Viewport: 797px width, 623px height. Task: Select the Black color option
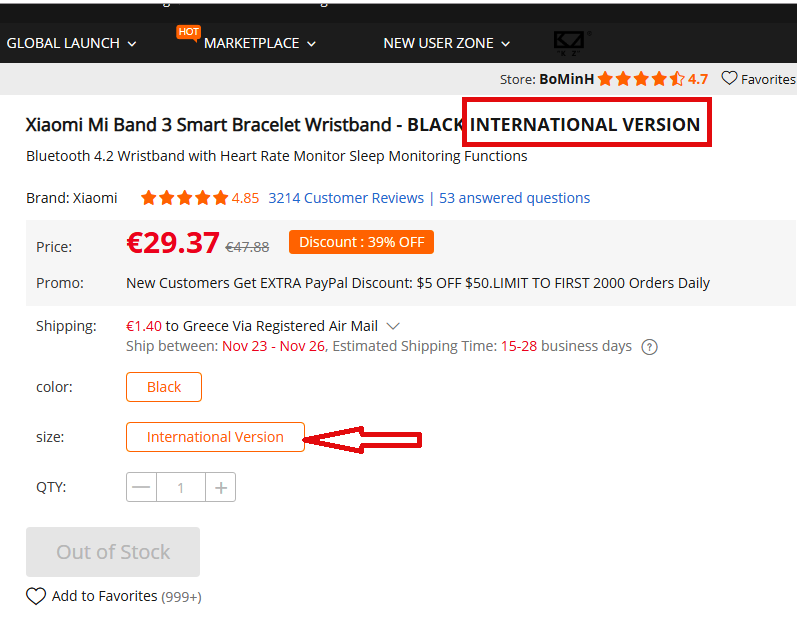(164, 387)
